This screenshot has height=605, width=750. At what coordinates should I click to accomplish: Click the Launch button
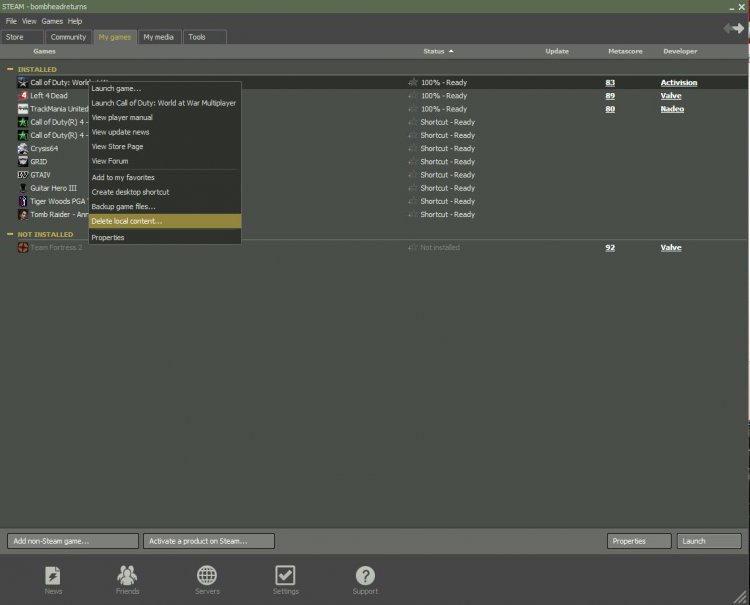click(x=709, y=541)
